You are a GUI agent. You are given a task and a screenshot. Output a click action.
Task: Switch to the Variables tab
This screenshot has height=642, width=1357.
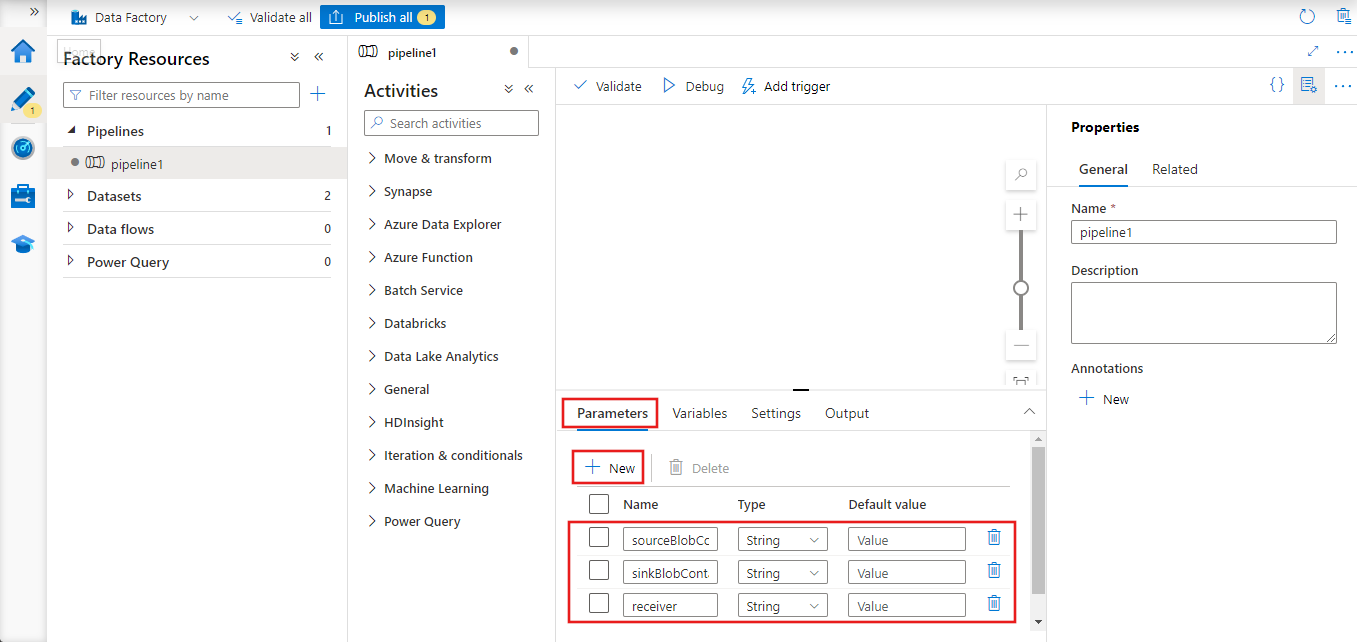699,412
